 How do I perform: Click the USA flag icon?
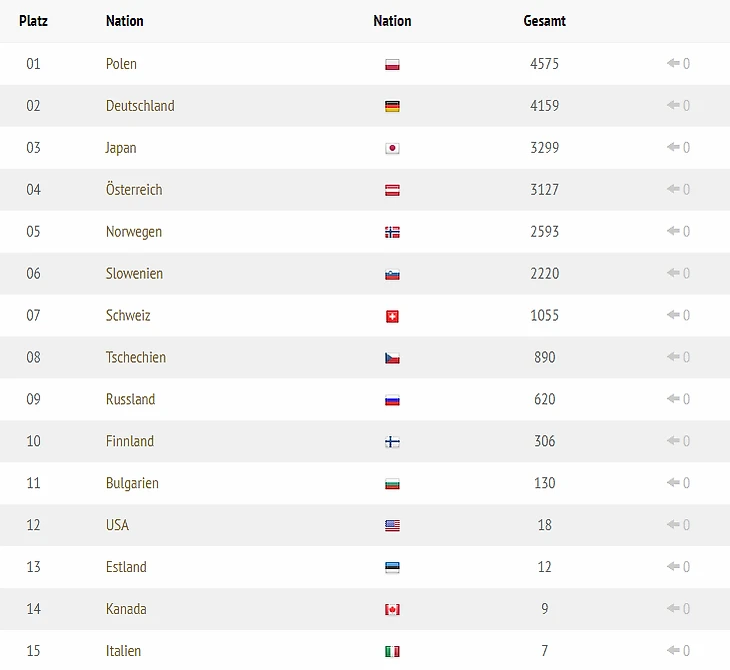pyautogui.click(x=392, y=526)
